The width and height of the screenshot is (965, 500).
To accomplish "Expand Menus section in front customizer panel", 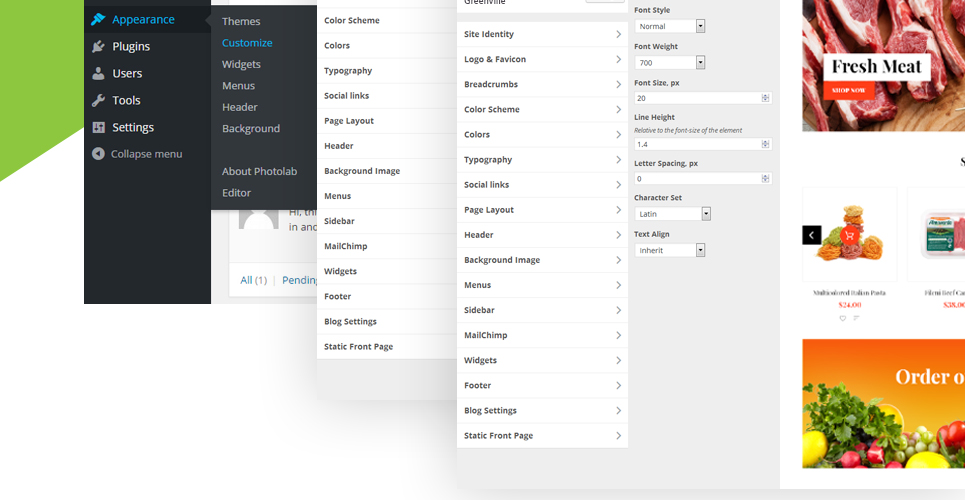I will (x=542, y=285).
